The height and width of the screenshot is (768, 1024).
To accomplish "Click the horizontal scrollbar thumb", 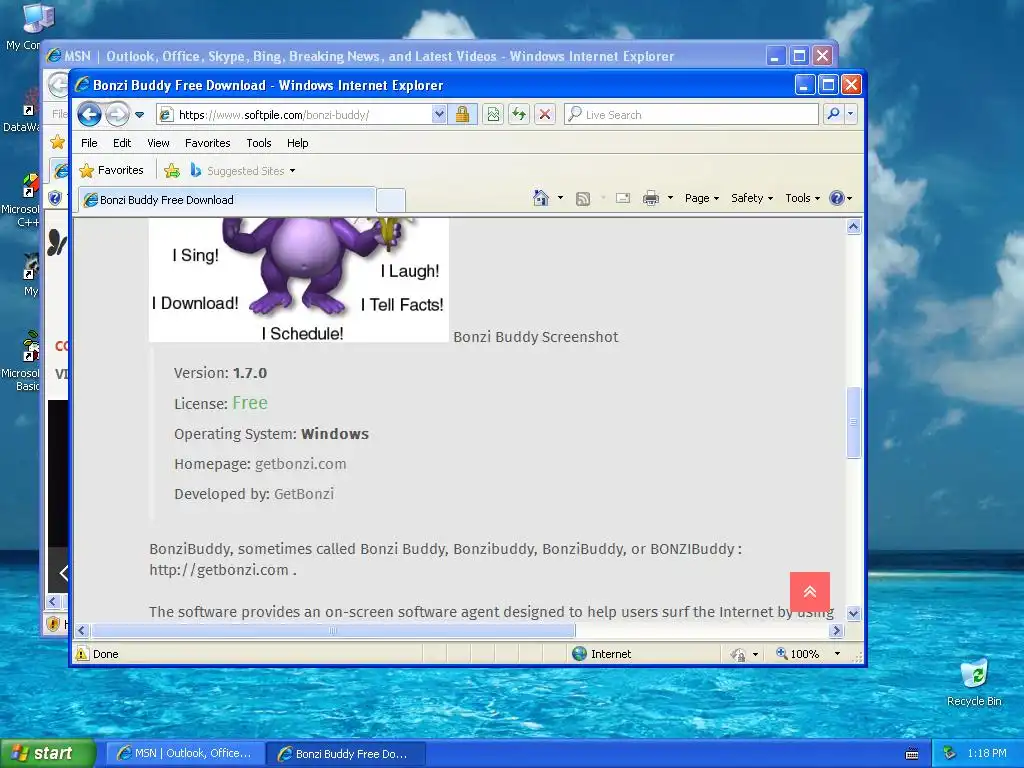I will pos(333,631).
